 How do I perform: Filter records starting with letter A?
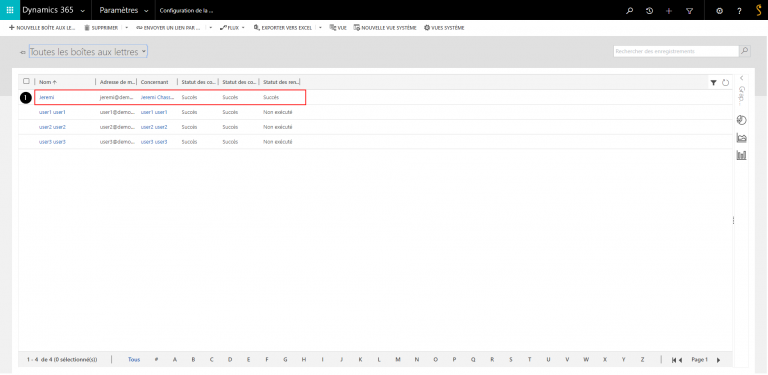click(175, 360)
